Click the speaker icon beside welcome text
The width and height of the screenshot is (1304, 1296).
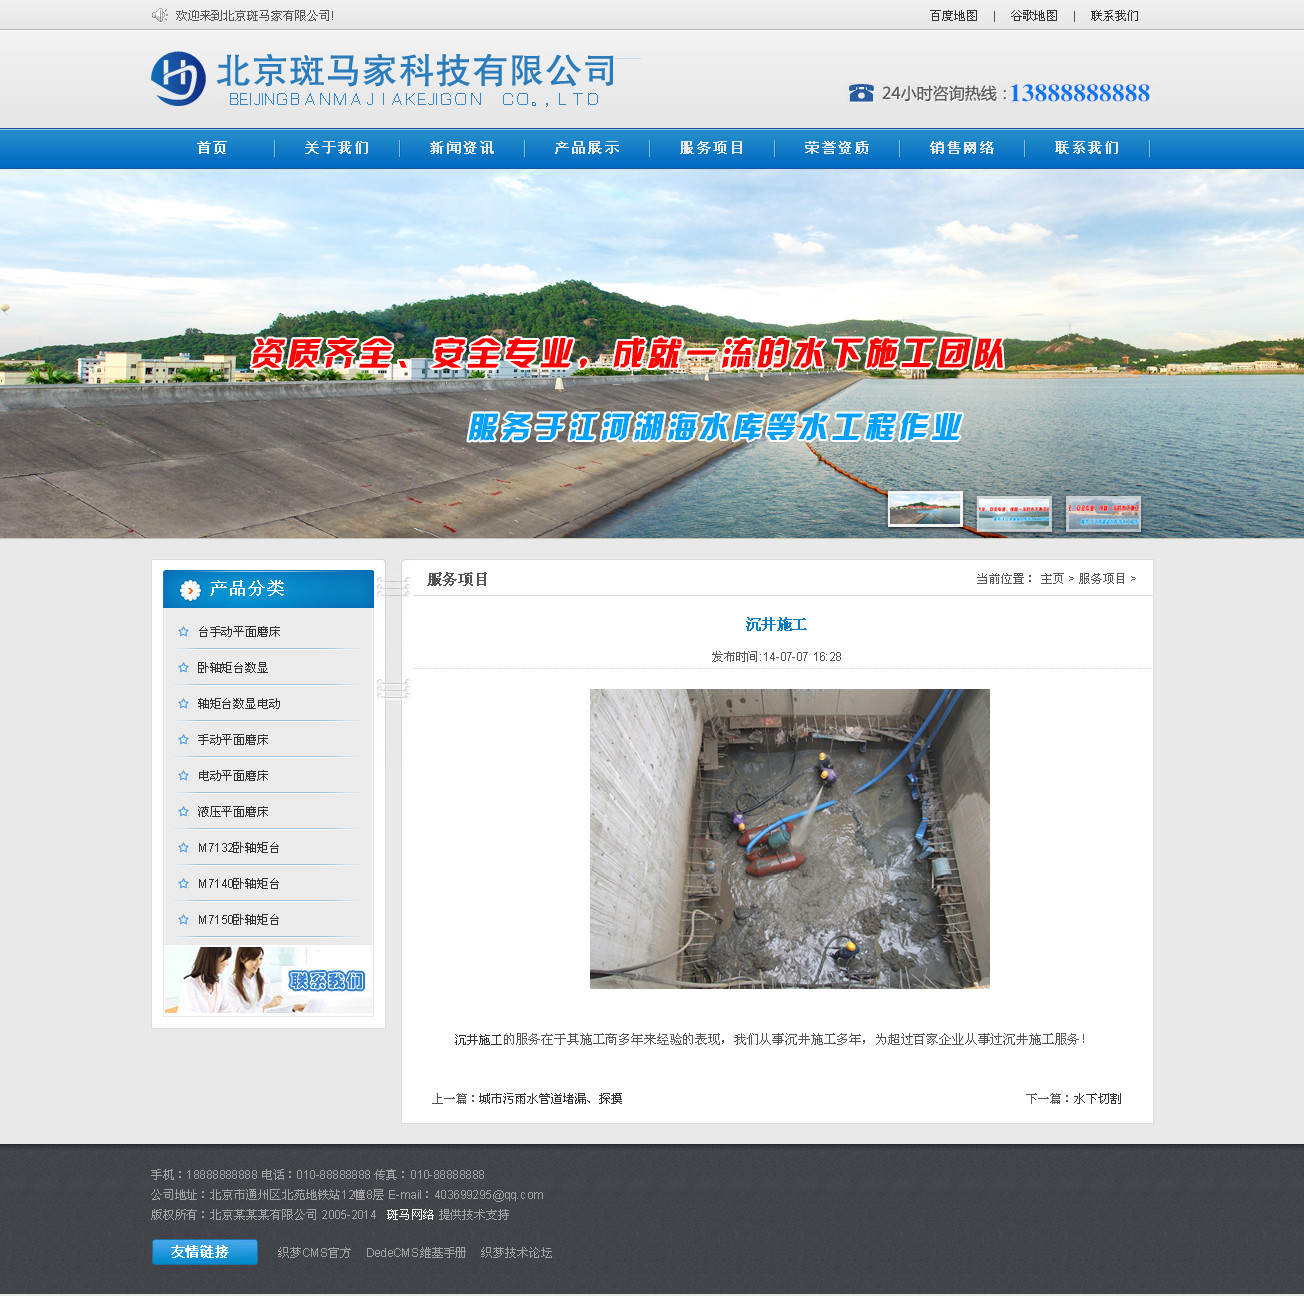coord(159,15)
